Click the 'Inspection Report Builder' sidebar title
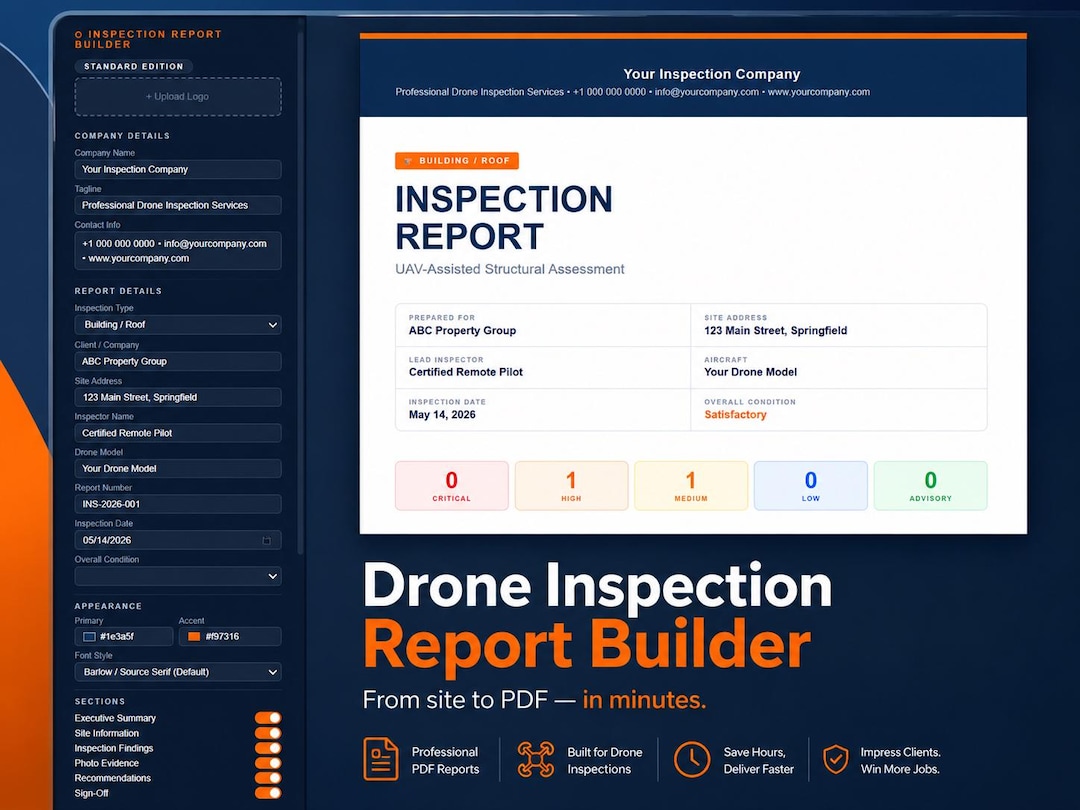This screenshot has width=1080, height=810. pyautogui.click(x=148, y=39)
